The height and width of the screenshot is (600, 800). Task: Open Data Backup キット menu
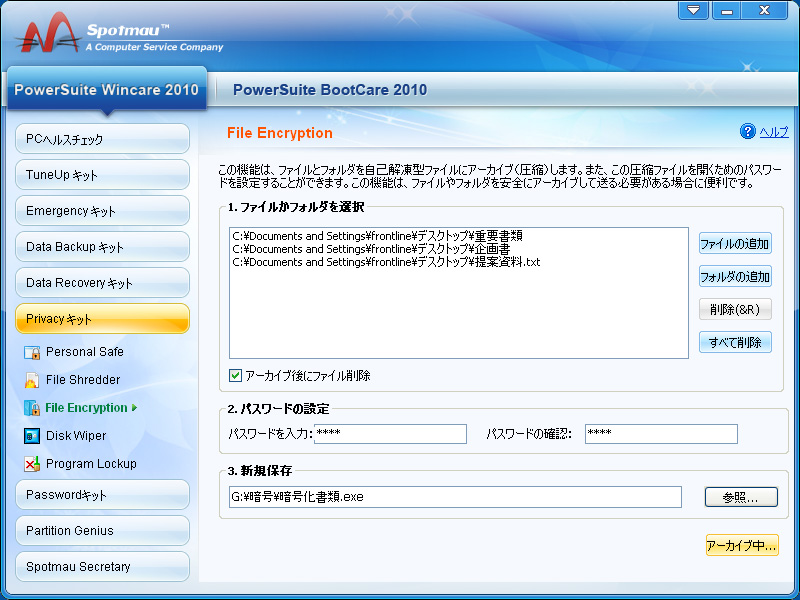(x=103, y=247)
